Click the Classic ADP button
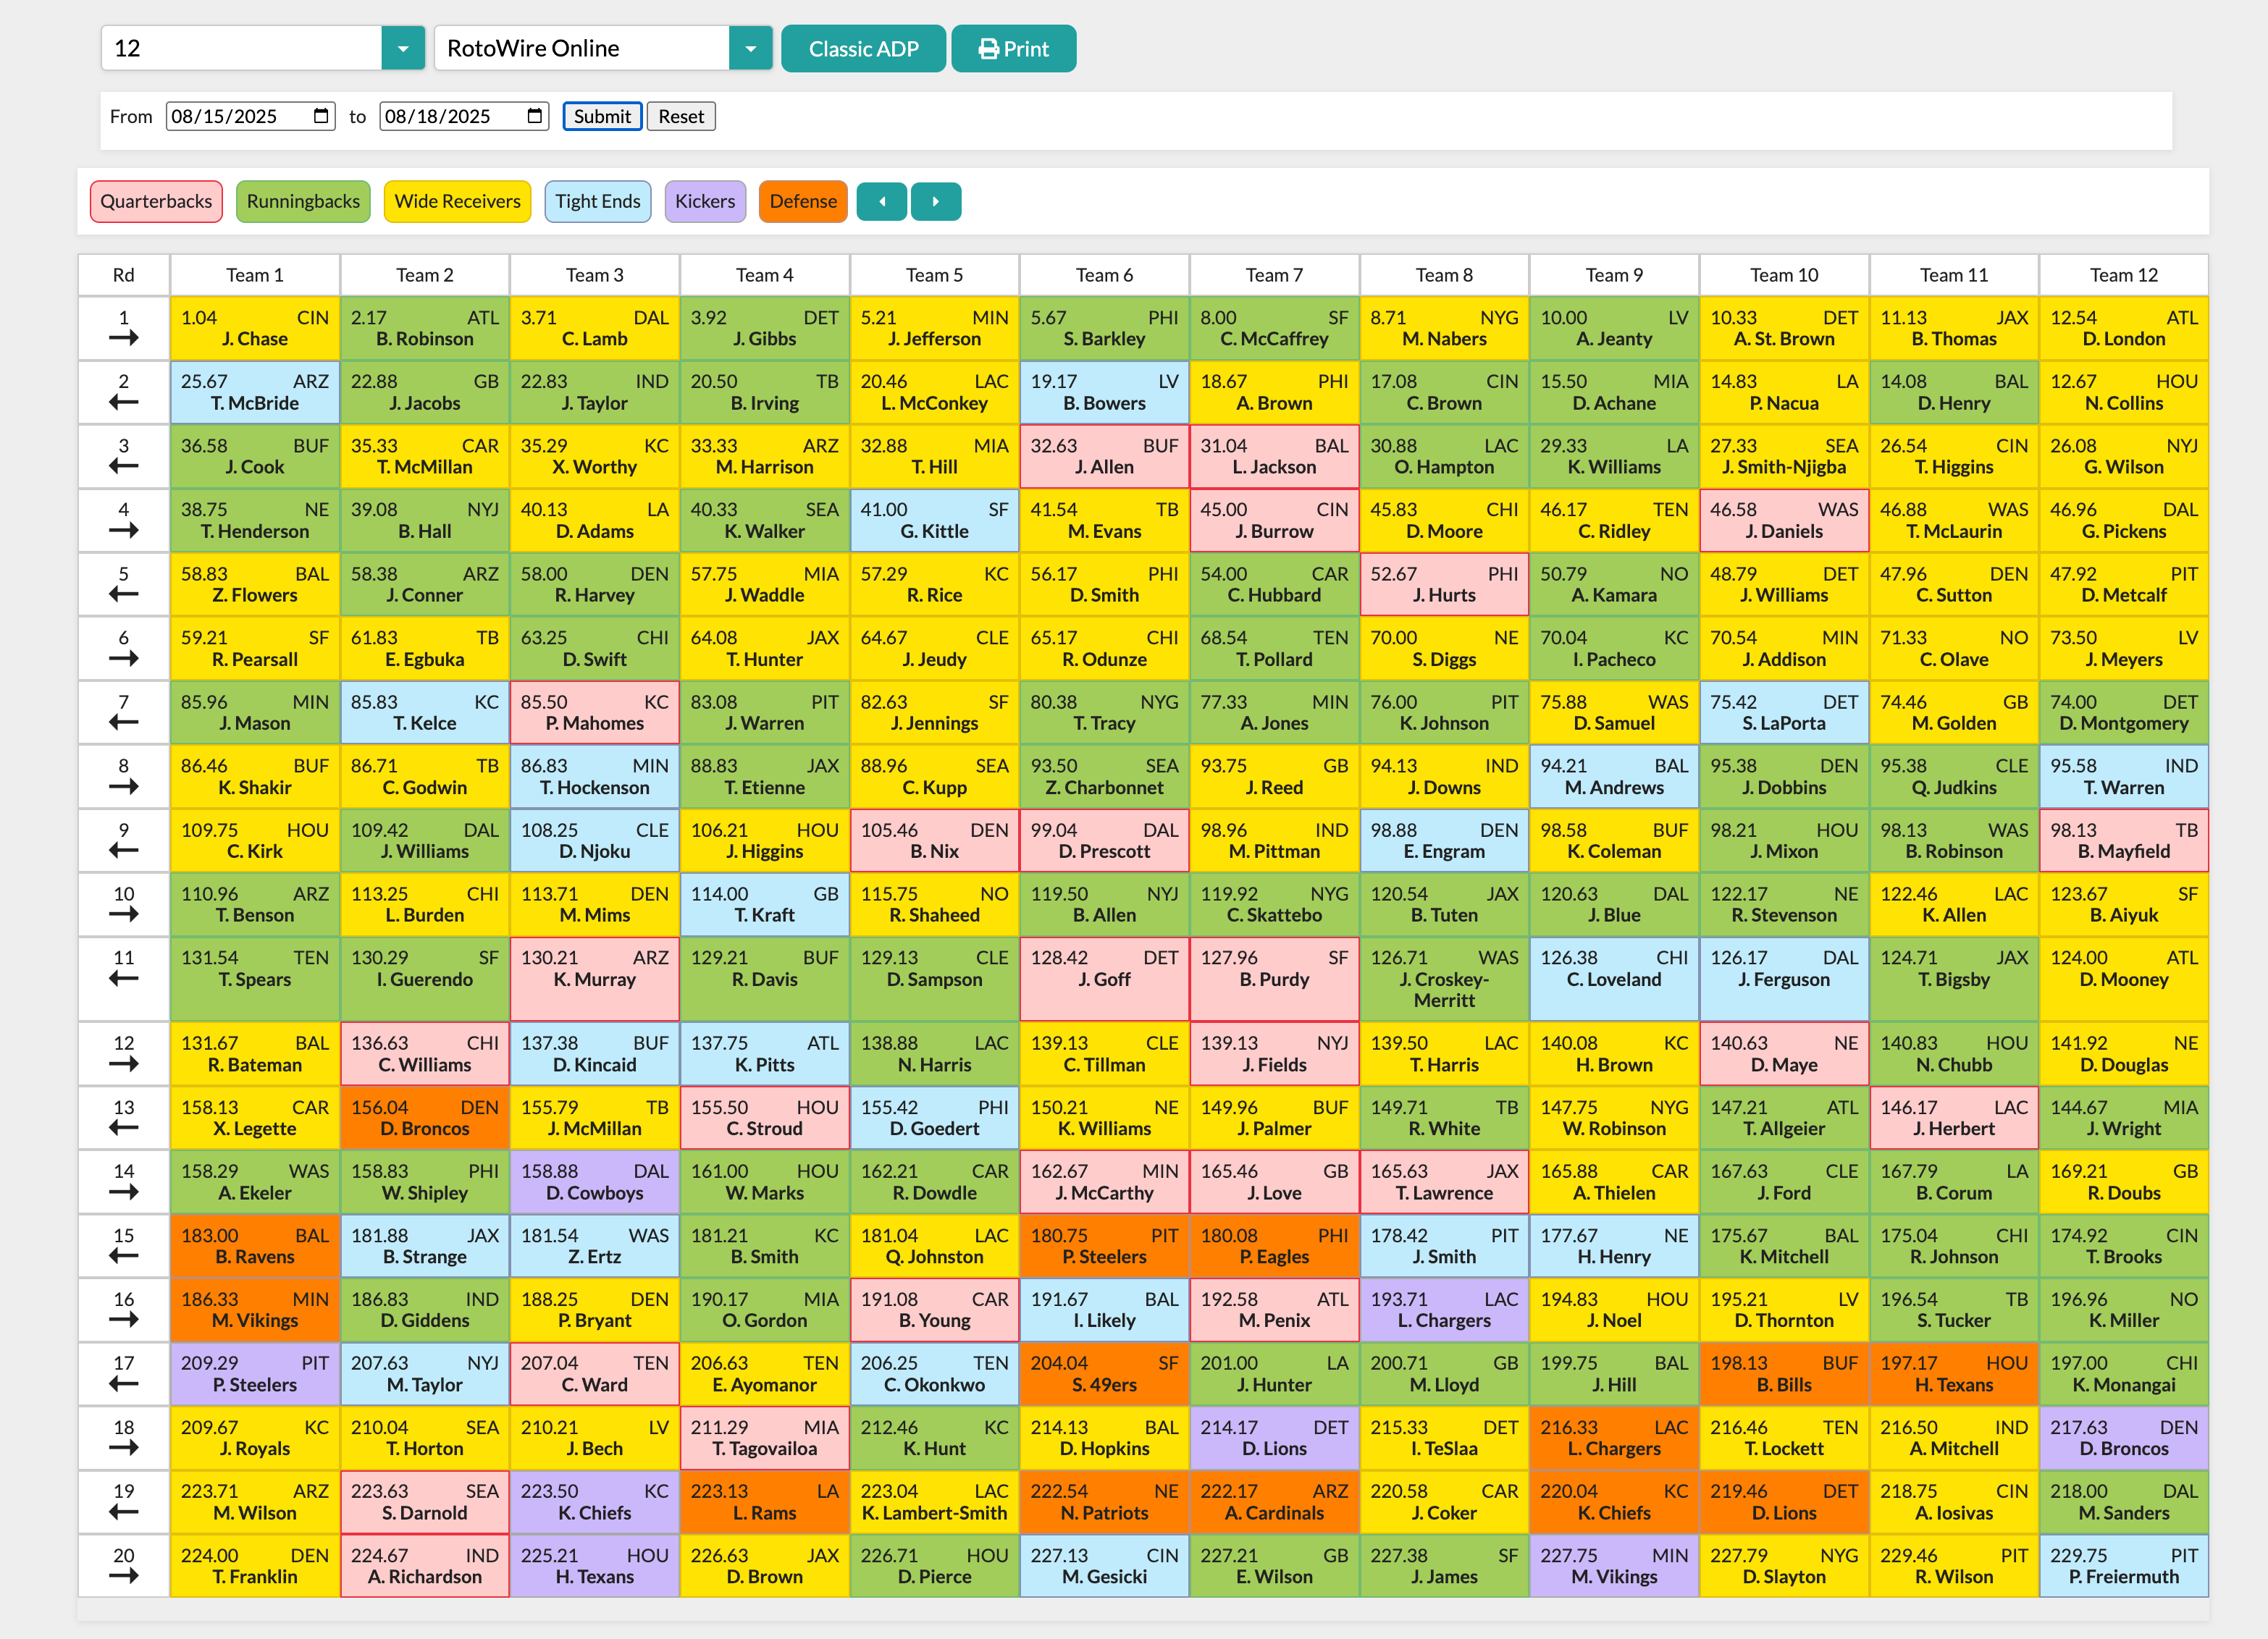Viewport: 2268px width, 1639px height. click(x=863, y=48)
